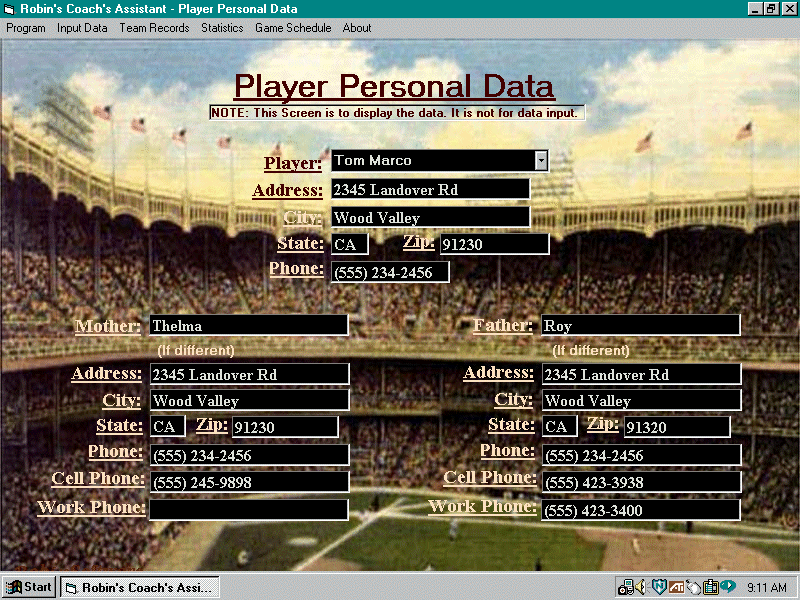Image resolution: width=800 pixels, height=600 pixels.
Task: Click the NOTE about display-only screen
Action: 397,113
